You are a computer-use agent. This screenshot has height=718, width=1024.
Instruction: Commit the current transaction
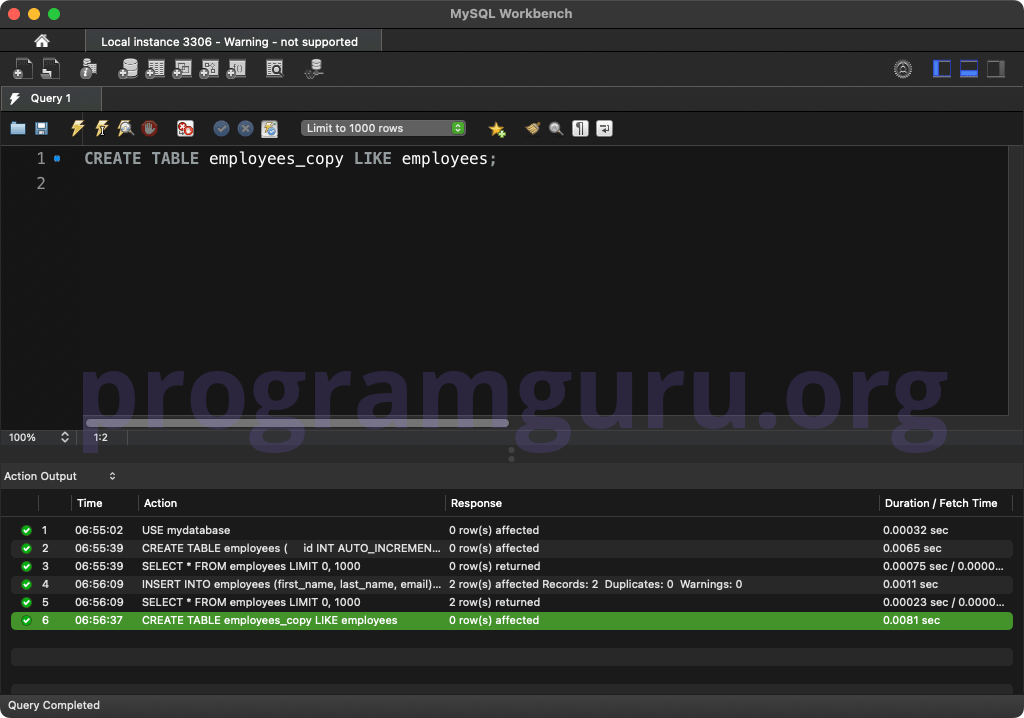click(x=221, y=128)
